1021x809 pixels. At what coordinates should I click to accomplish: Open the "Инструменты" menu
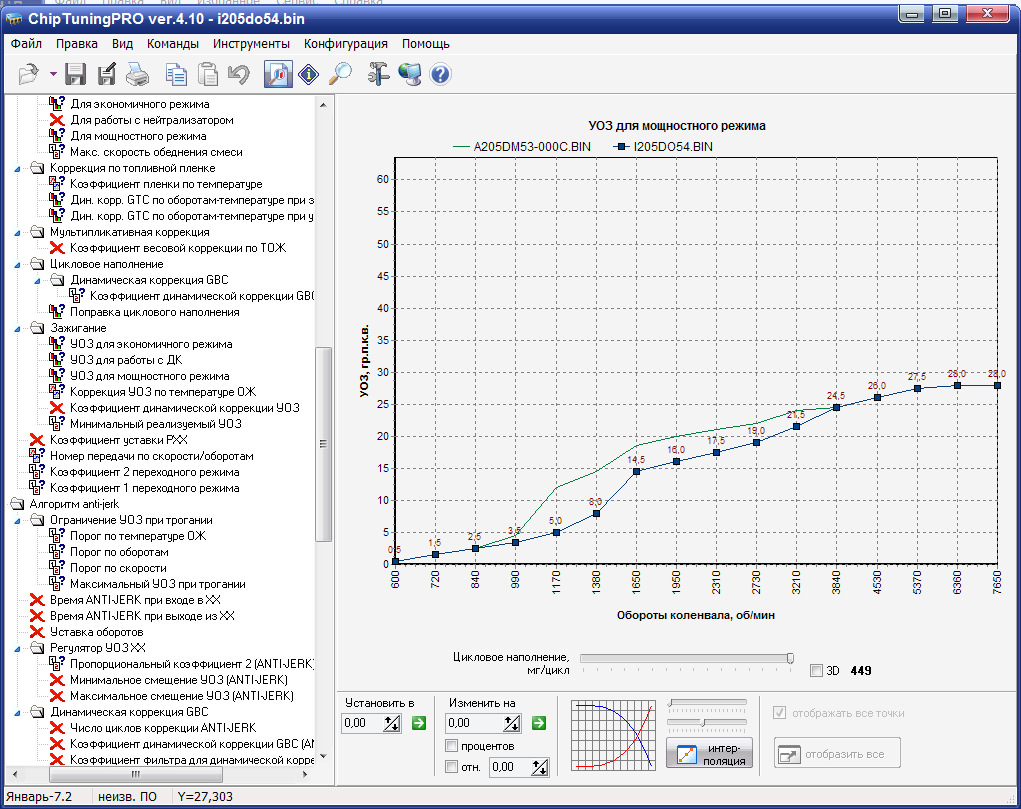[251, 44]
